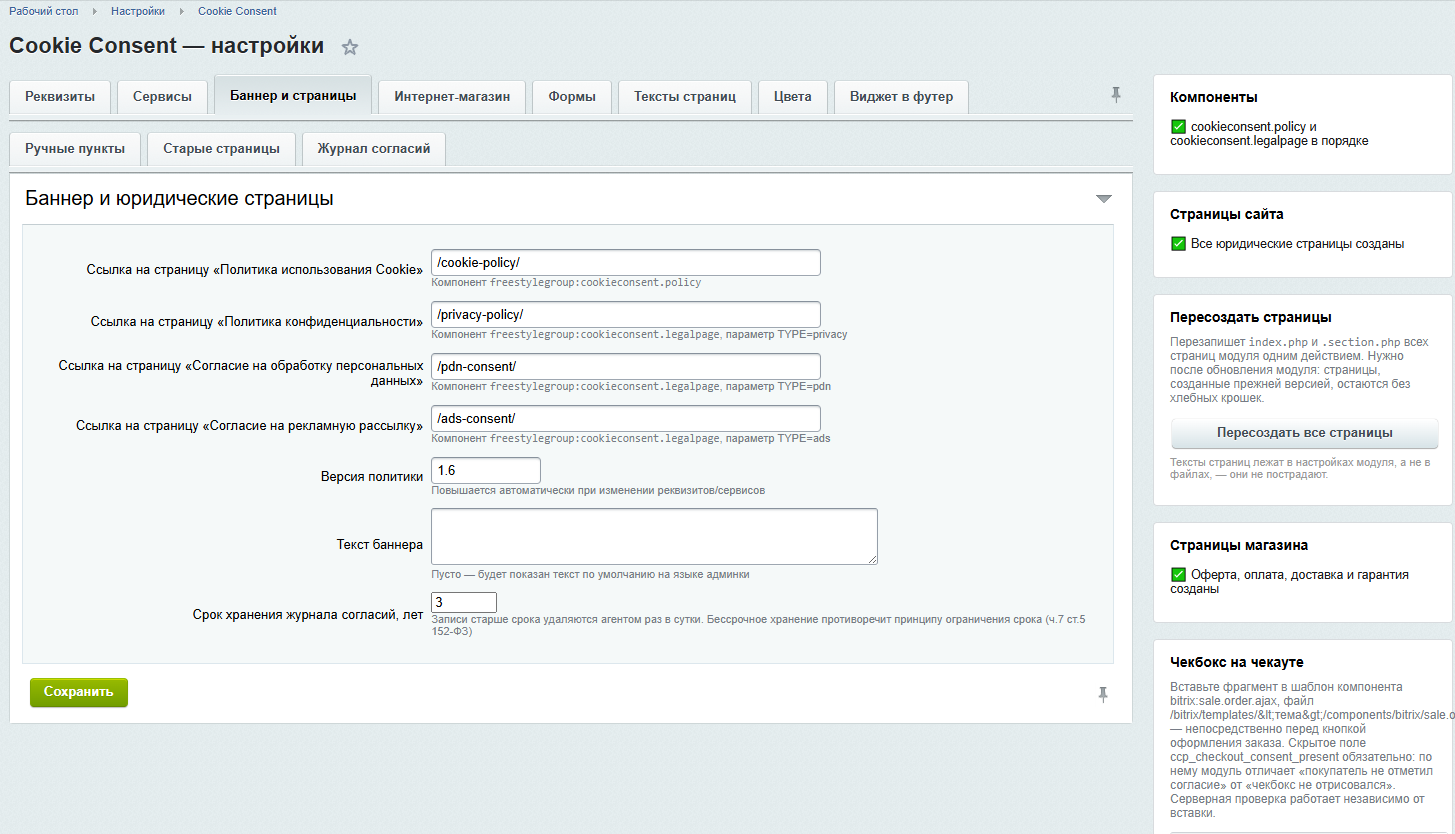Select the «Пересоздать страницы» heading
Image resolution: width=1455 pixels, height=834 pixels.
tap(1250, 317)
